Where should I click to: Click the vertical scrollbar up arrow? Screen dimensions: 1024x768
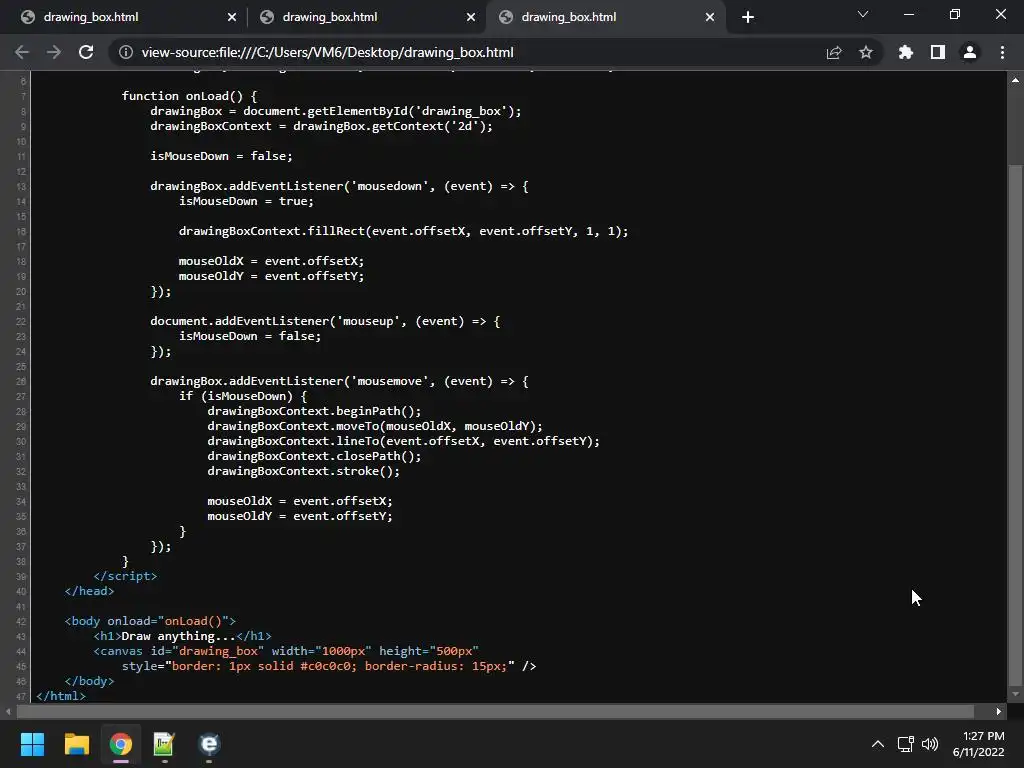click(x=1015, y=80)
